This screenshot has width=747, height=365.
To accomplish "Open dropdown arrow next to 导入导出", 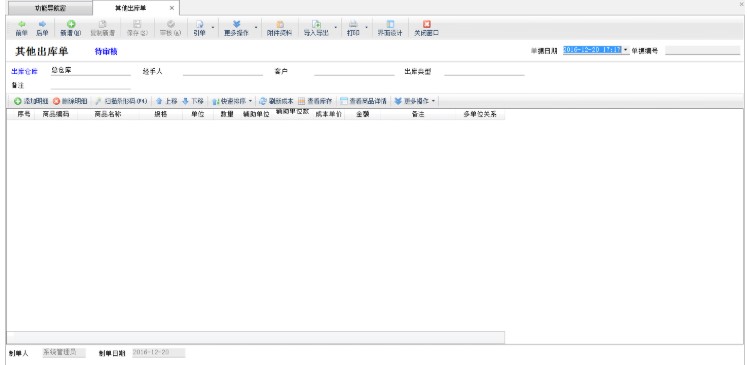I will 335,28.
